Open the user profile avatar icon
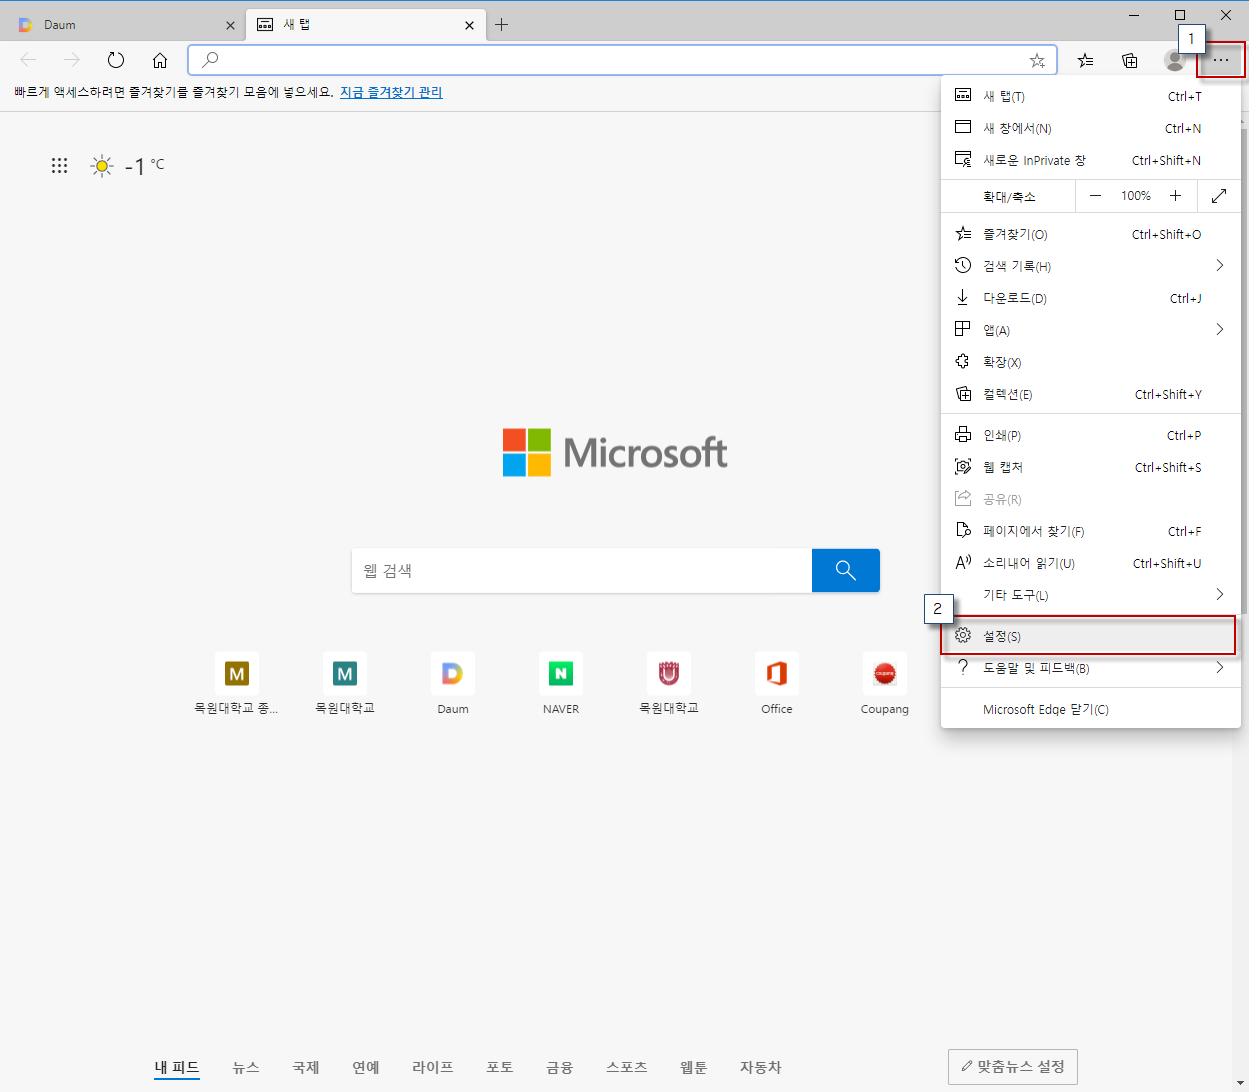Screen dimensions: 1249x1092 1174,60
